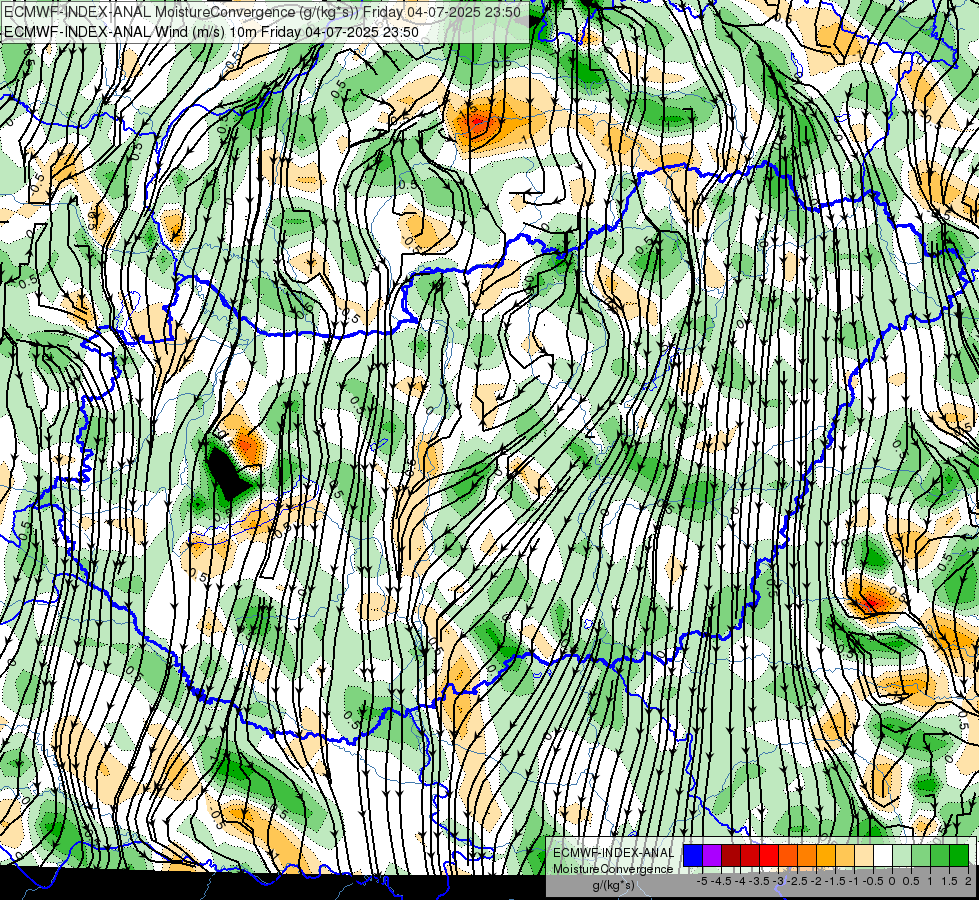Click the Wind (m/s) 10m title line
979x900 pixels.
tap(211, 32)
